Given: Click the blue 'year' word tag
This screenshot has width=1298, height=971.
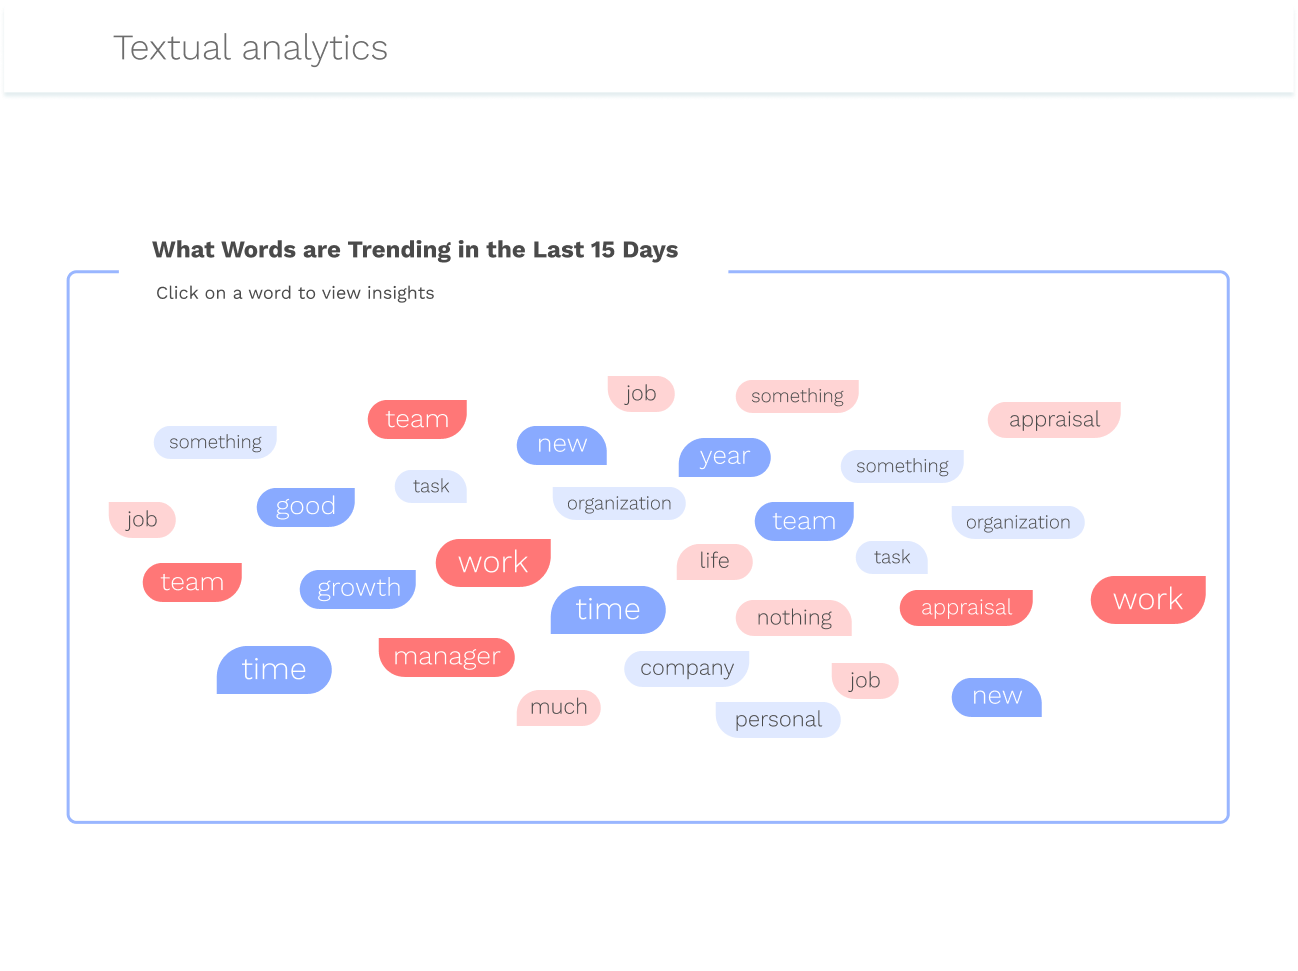Looking at the screenshot, I should [725, 457].
